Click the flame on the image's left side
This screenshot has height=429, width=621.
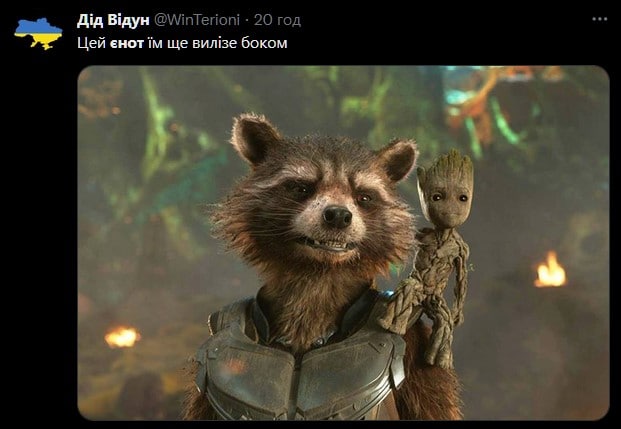(x=122, y=337)
